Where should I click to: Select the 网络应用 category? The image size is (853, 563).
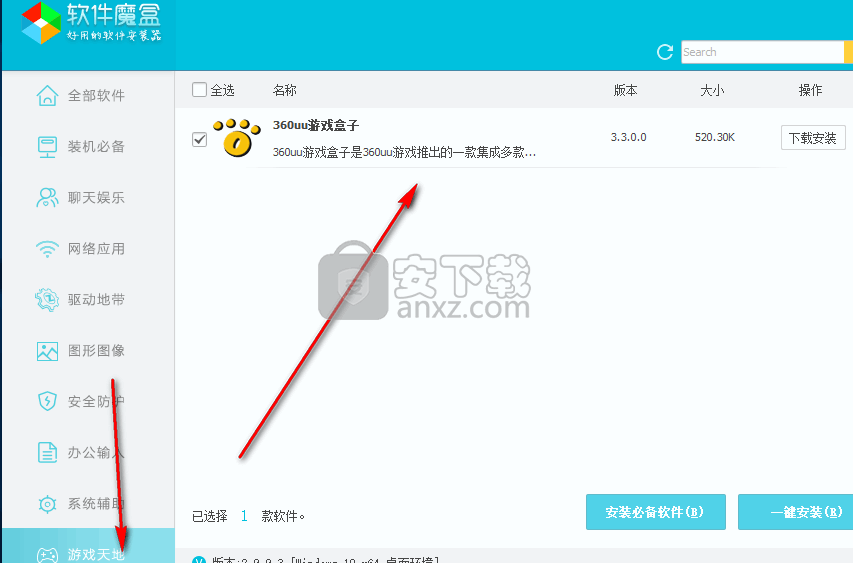[x=88, y=249]
